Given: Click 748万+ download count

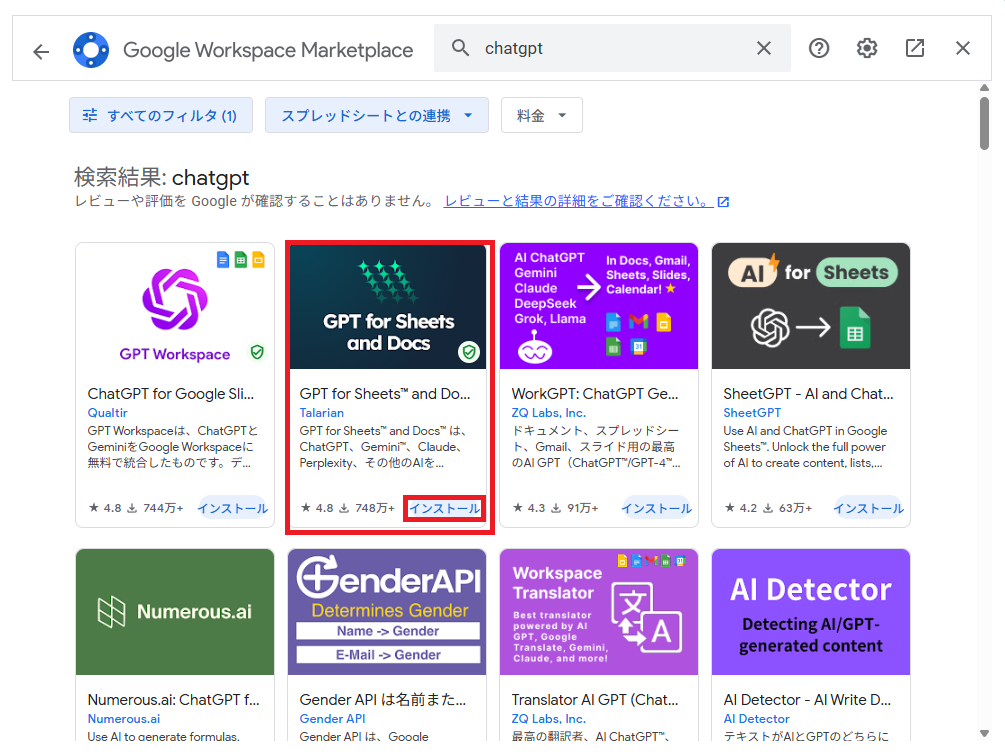Looking at the screenshot, I should pos(374,508).
